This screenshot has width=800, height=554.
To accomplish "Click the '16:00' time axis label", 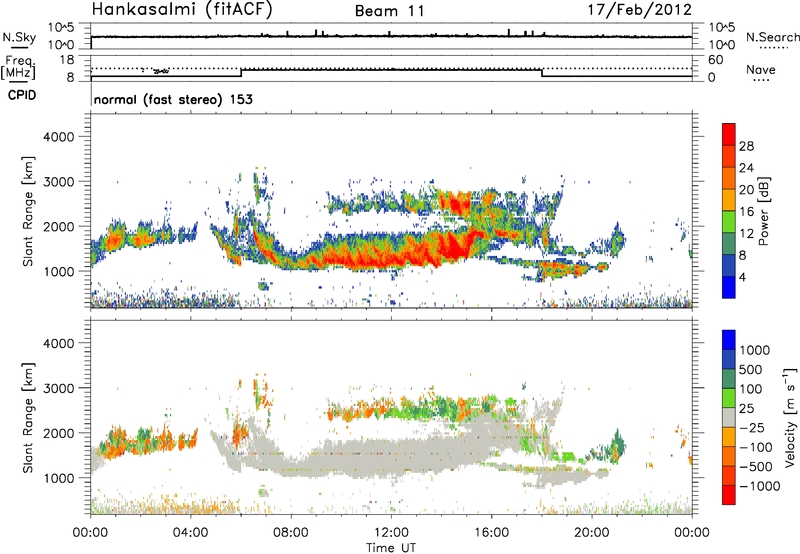I will tap(491, 533).
